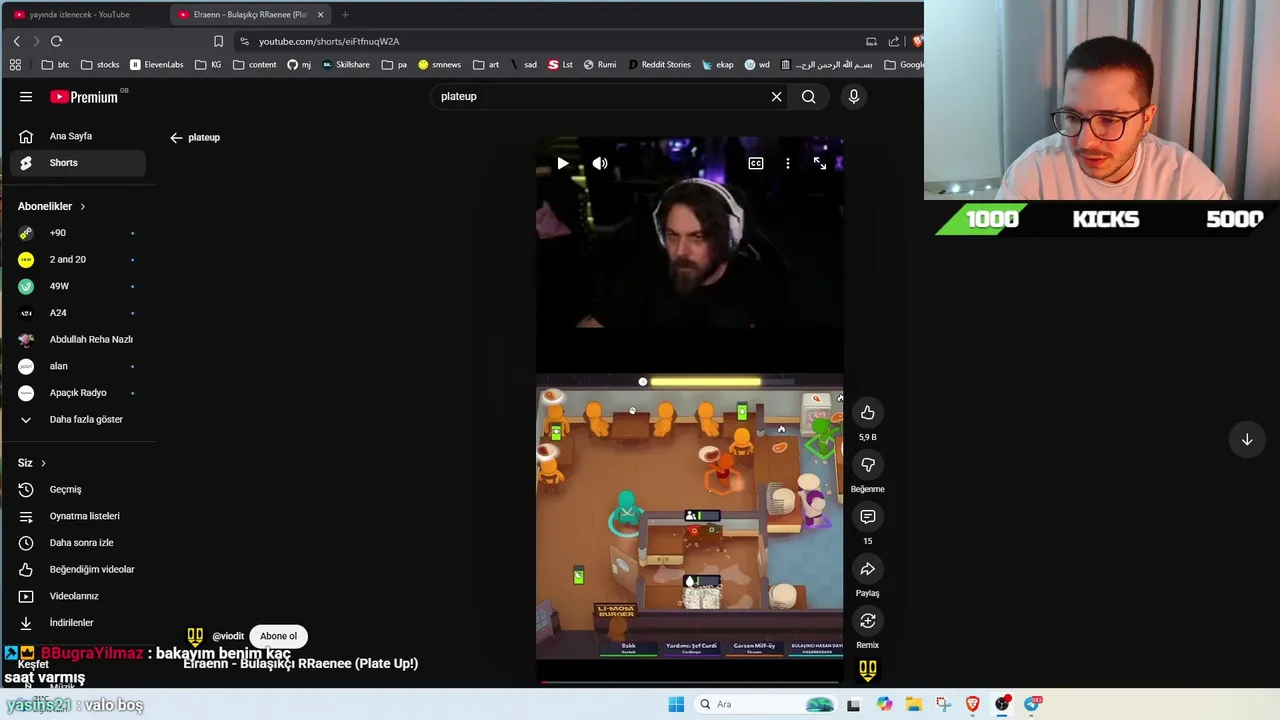Close the Elraenn Bulaşıkçı tab

point(320,15)
